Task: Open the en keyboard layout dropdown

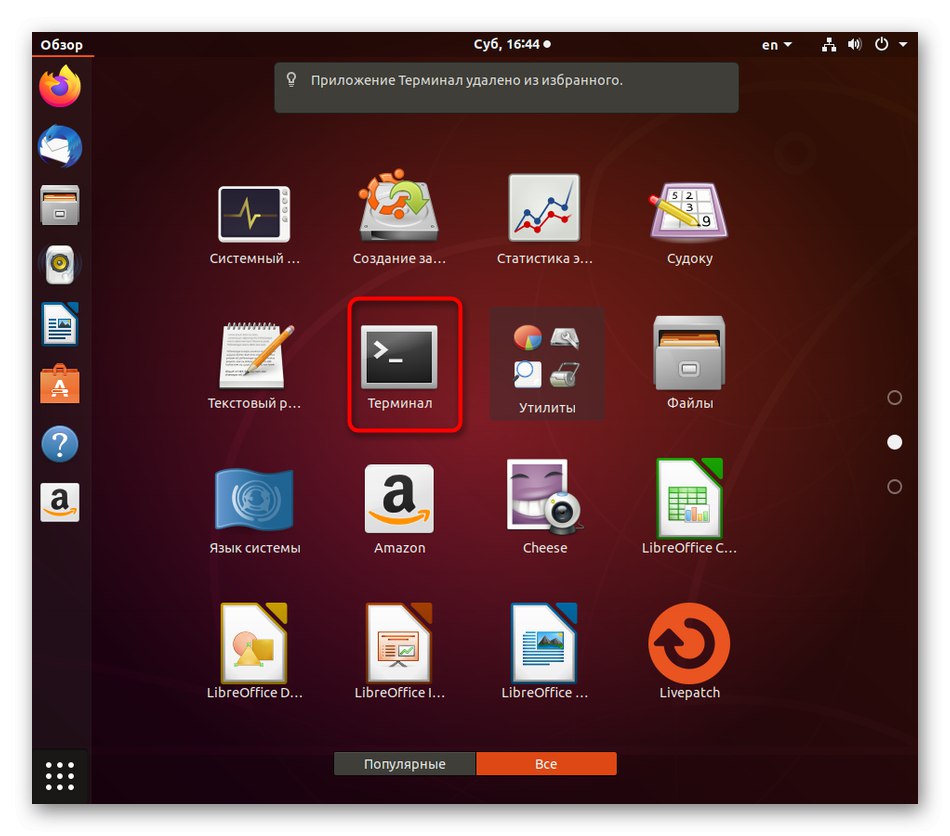Action: [777, 44]
